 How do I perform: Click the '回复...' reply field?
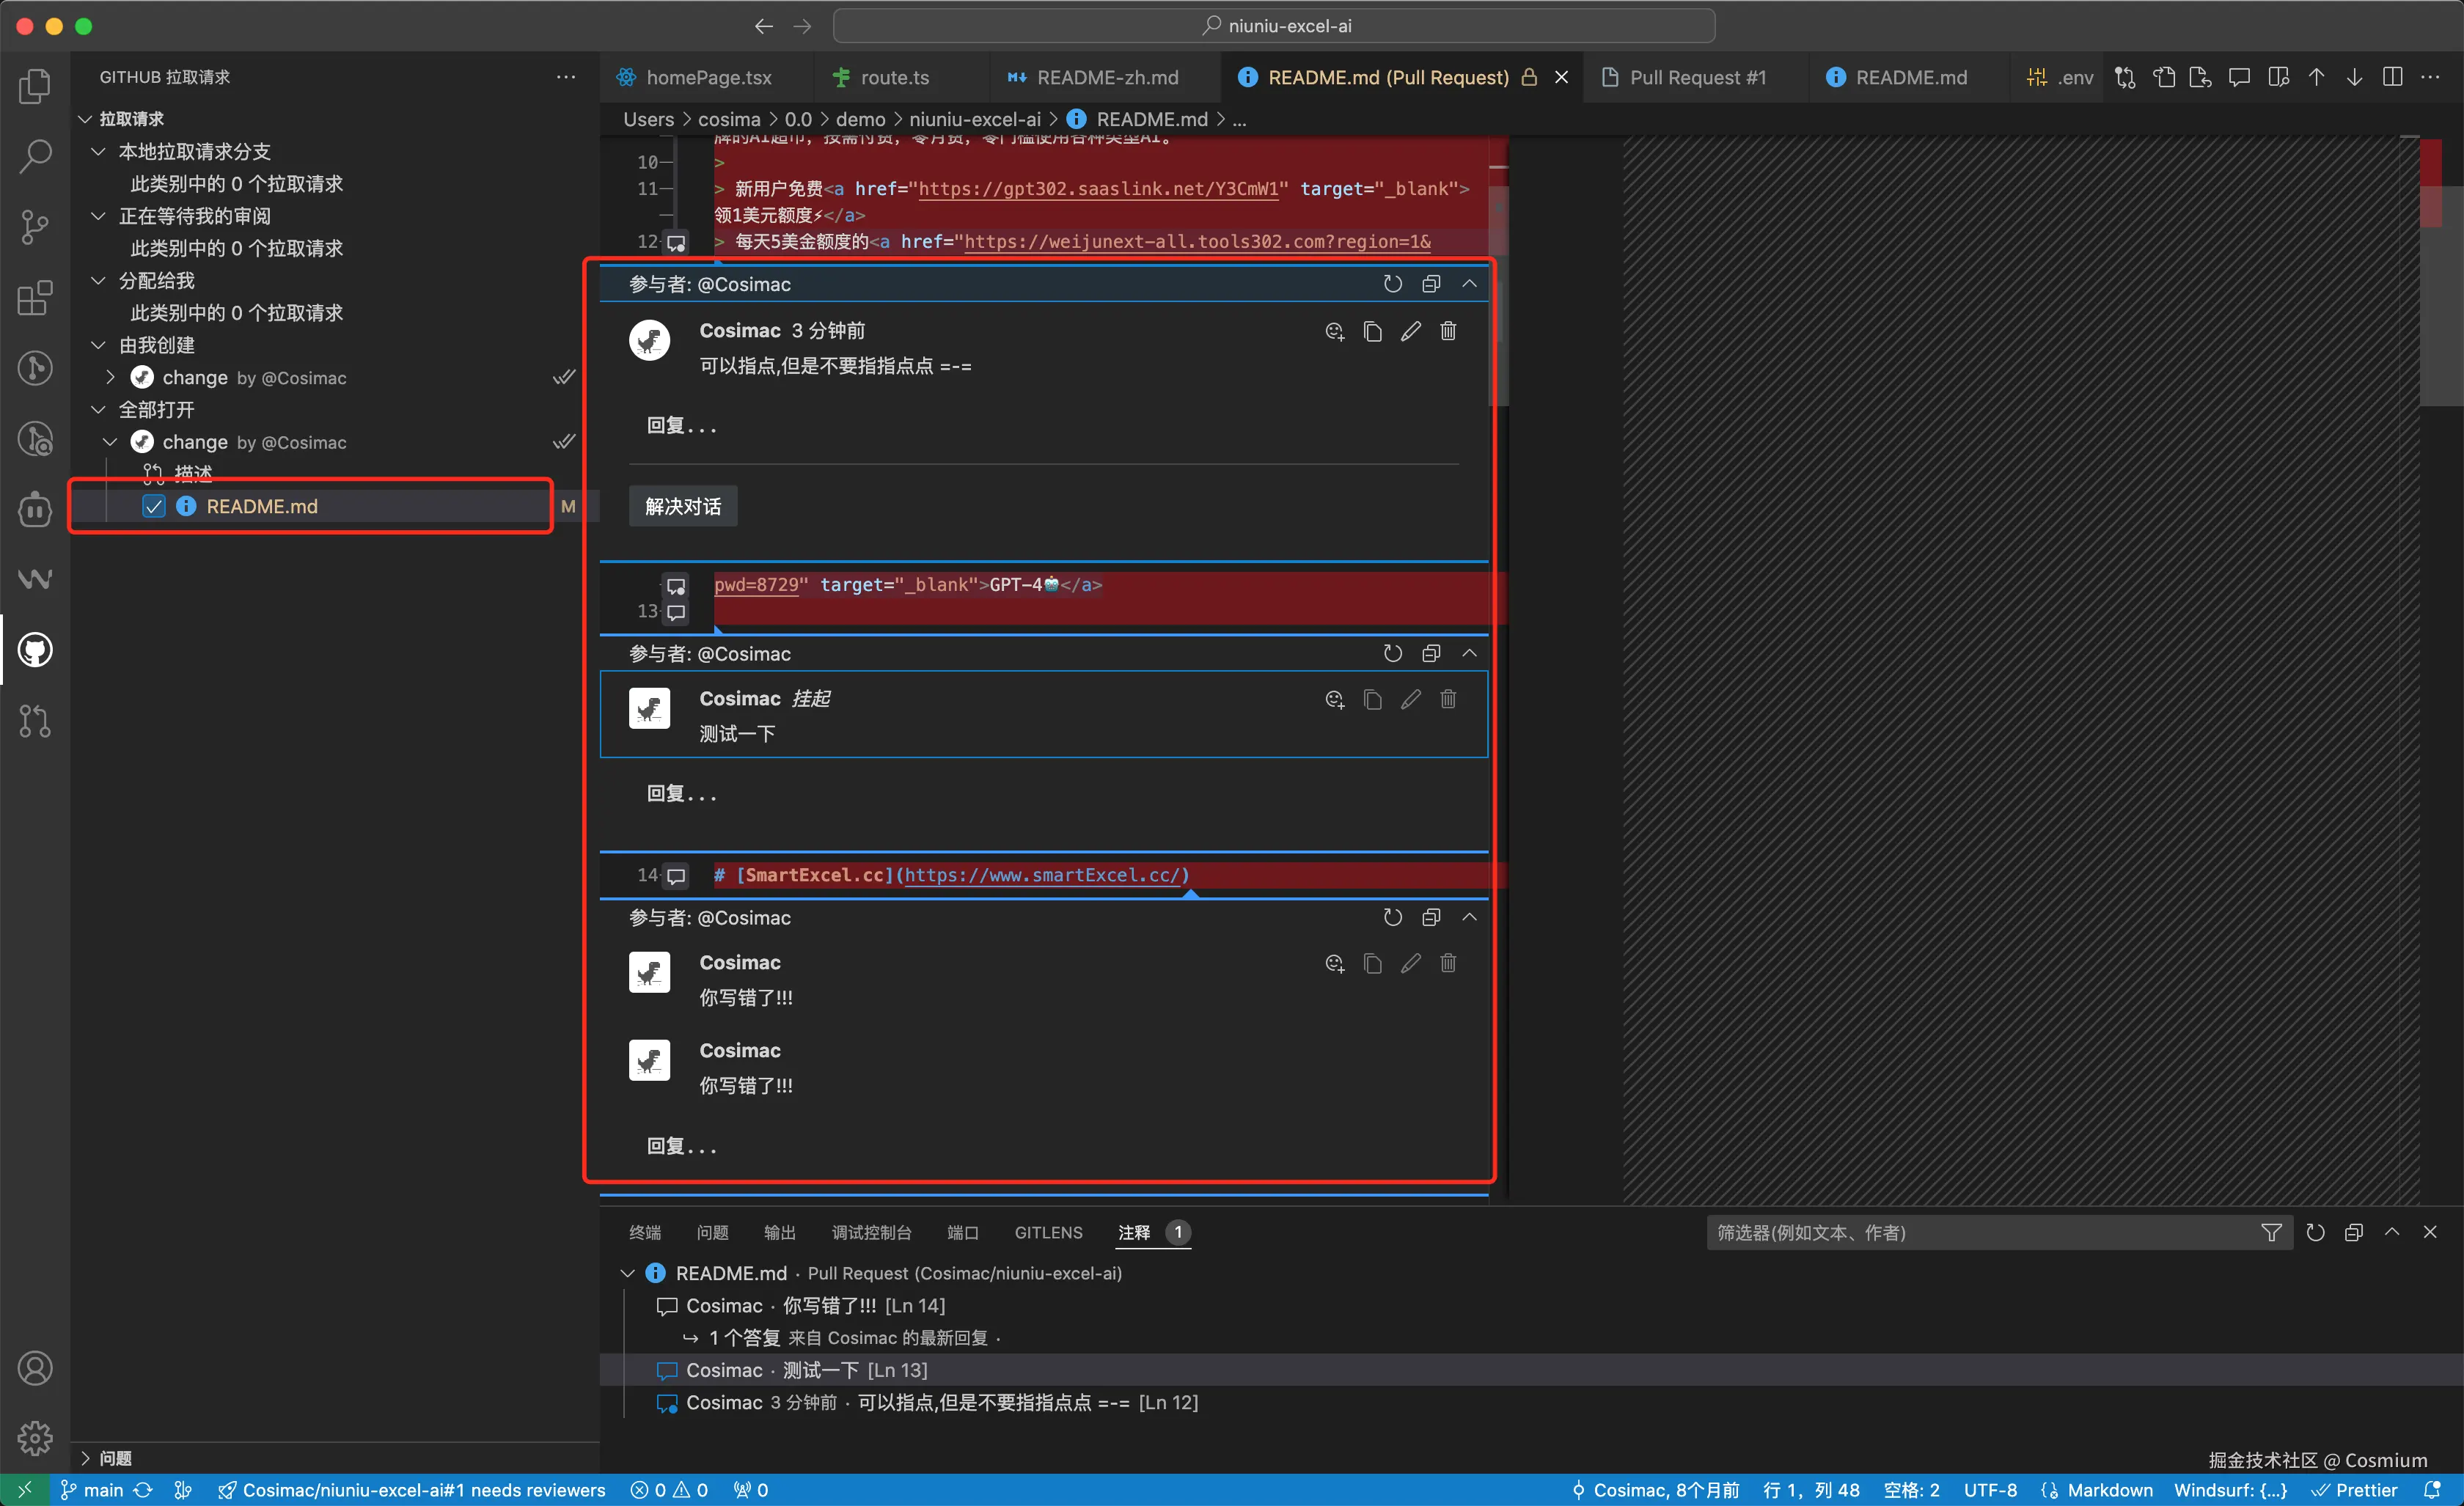(x=682, y=425)
